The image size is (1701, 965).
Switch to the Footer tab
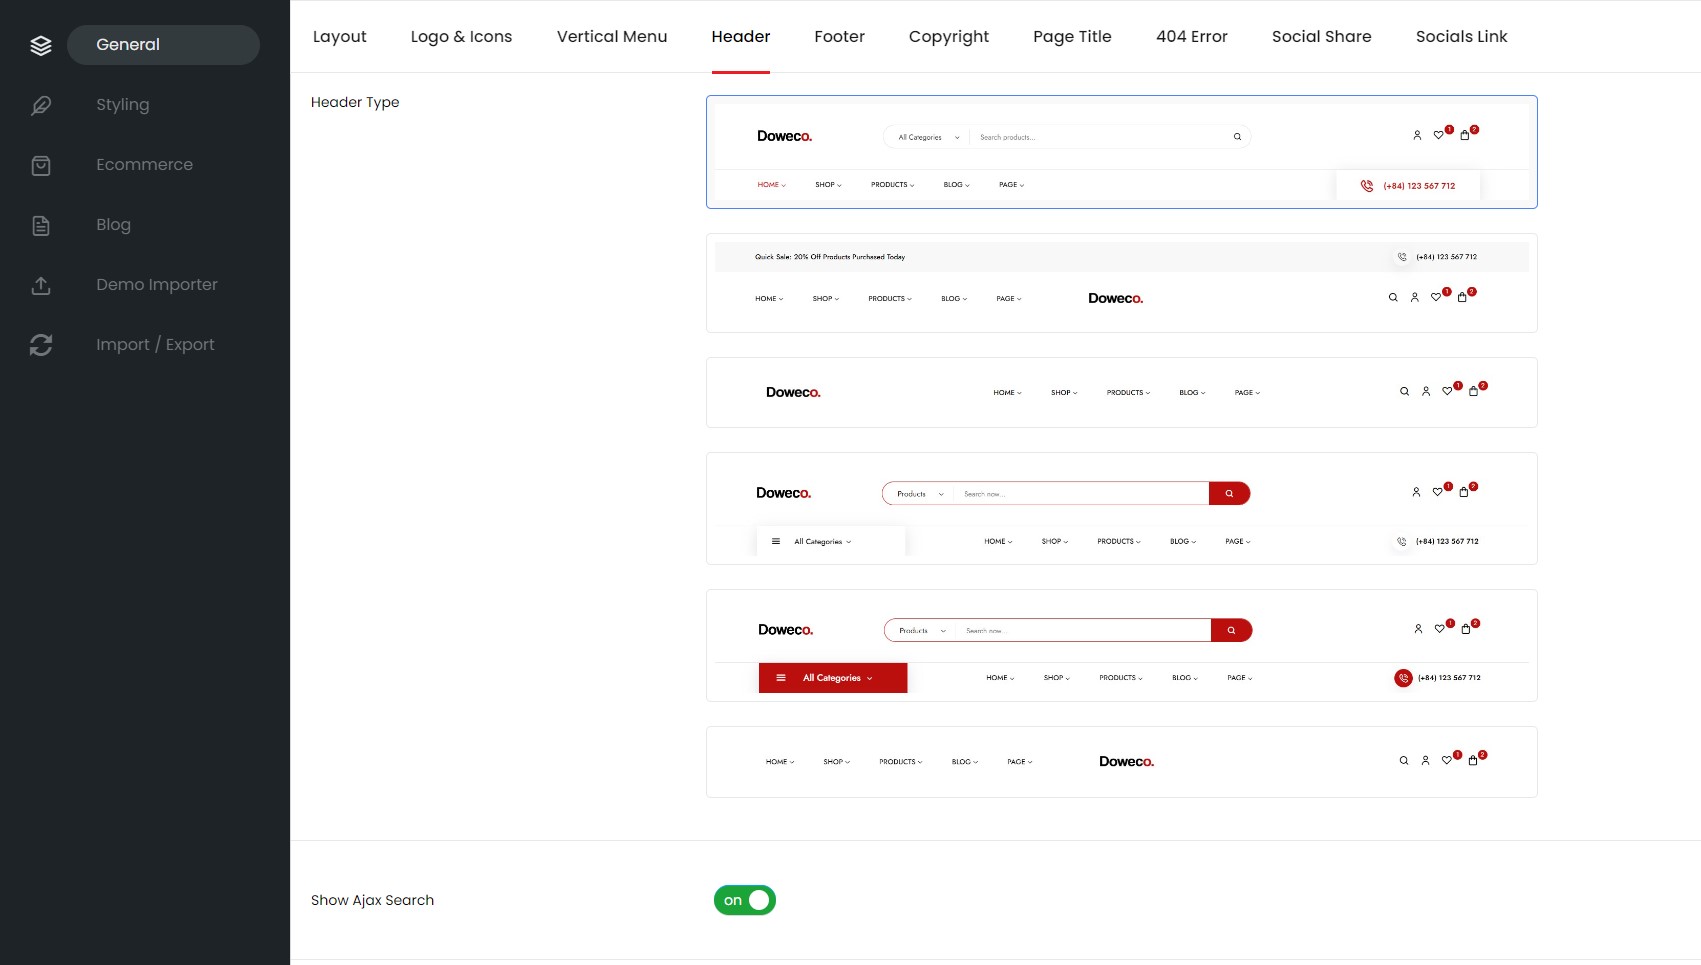pyautogui.click(x=839, y=37)
